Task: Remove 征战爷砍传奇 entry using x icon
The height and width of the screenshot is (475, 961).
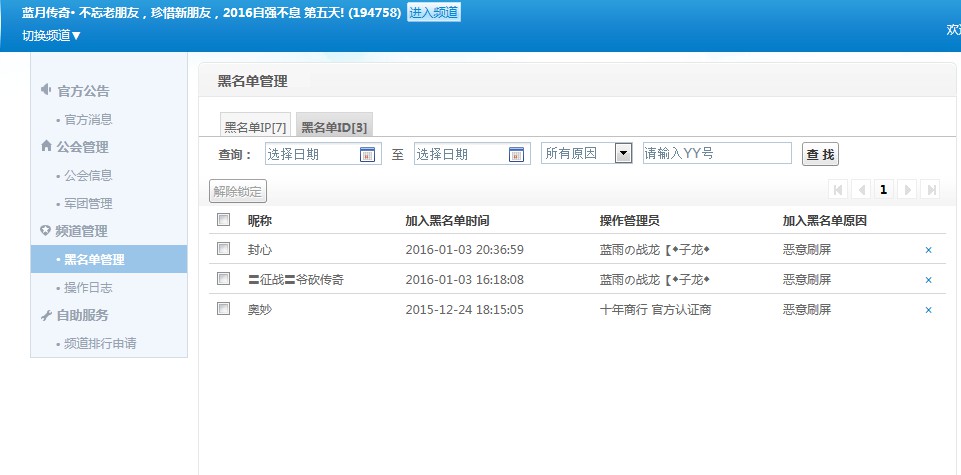Action: point(928,280)
